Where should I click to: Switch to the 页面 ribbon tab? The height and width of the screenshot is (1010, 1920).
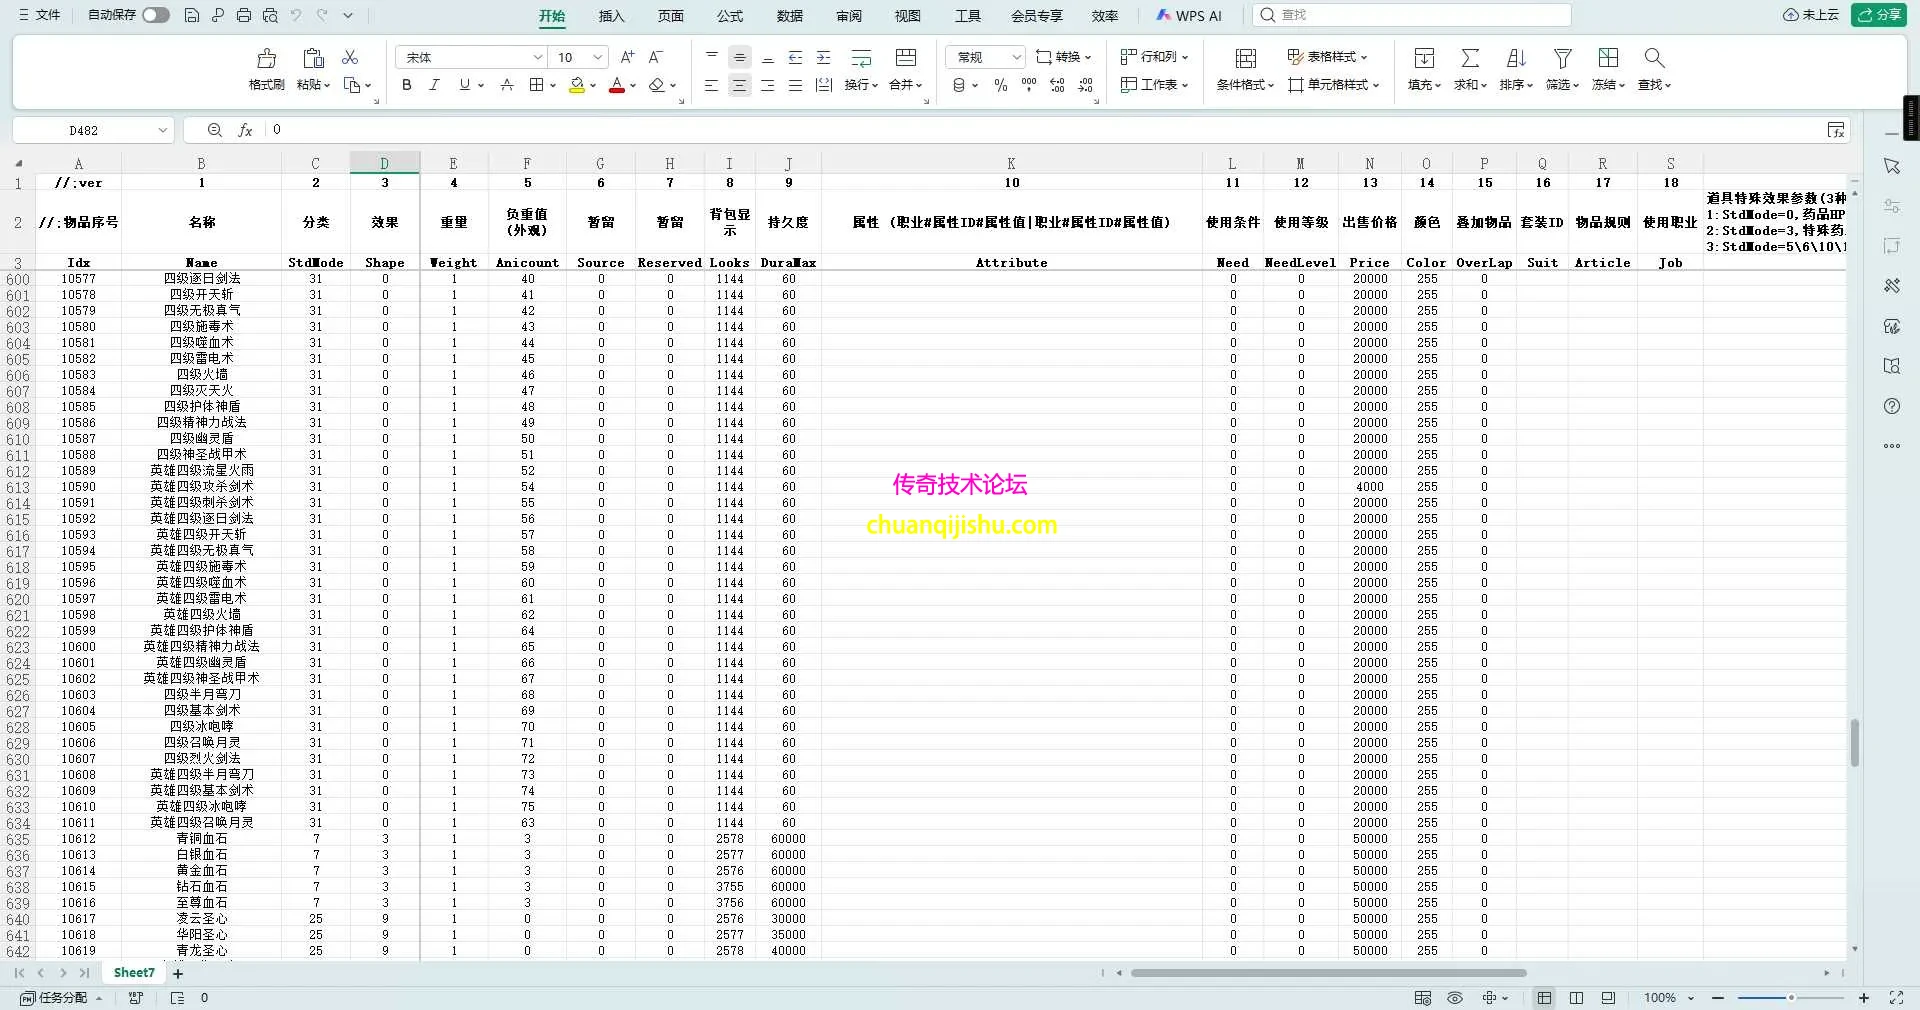670,16
